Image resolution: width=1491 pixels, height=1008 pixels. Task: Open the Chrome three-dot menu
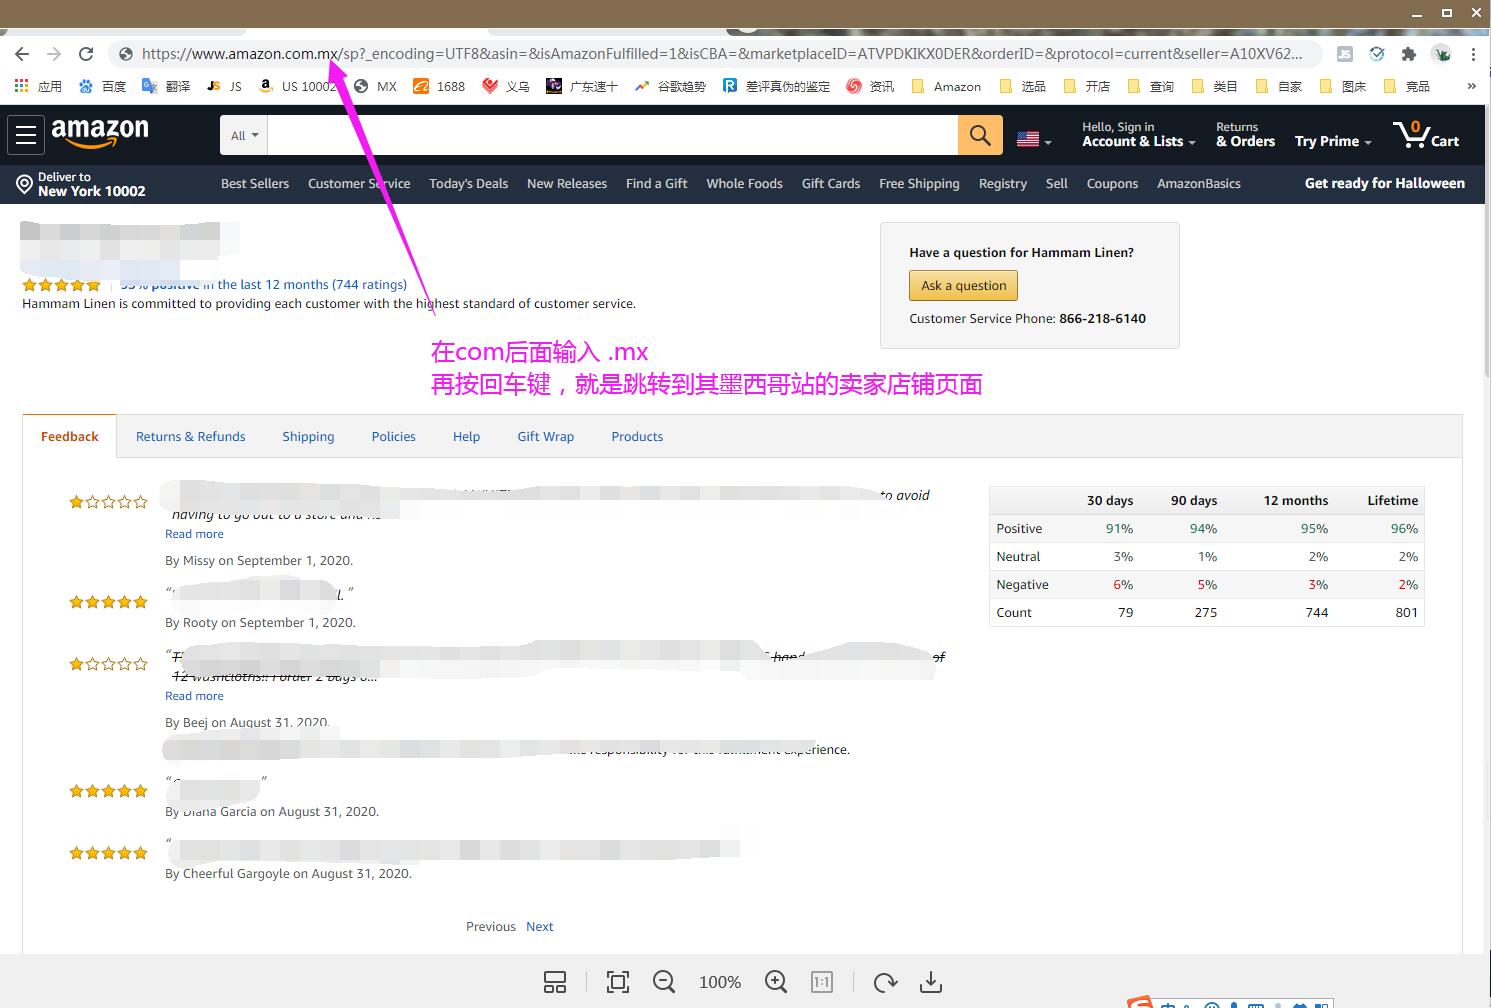point(1473,54)
